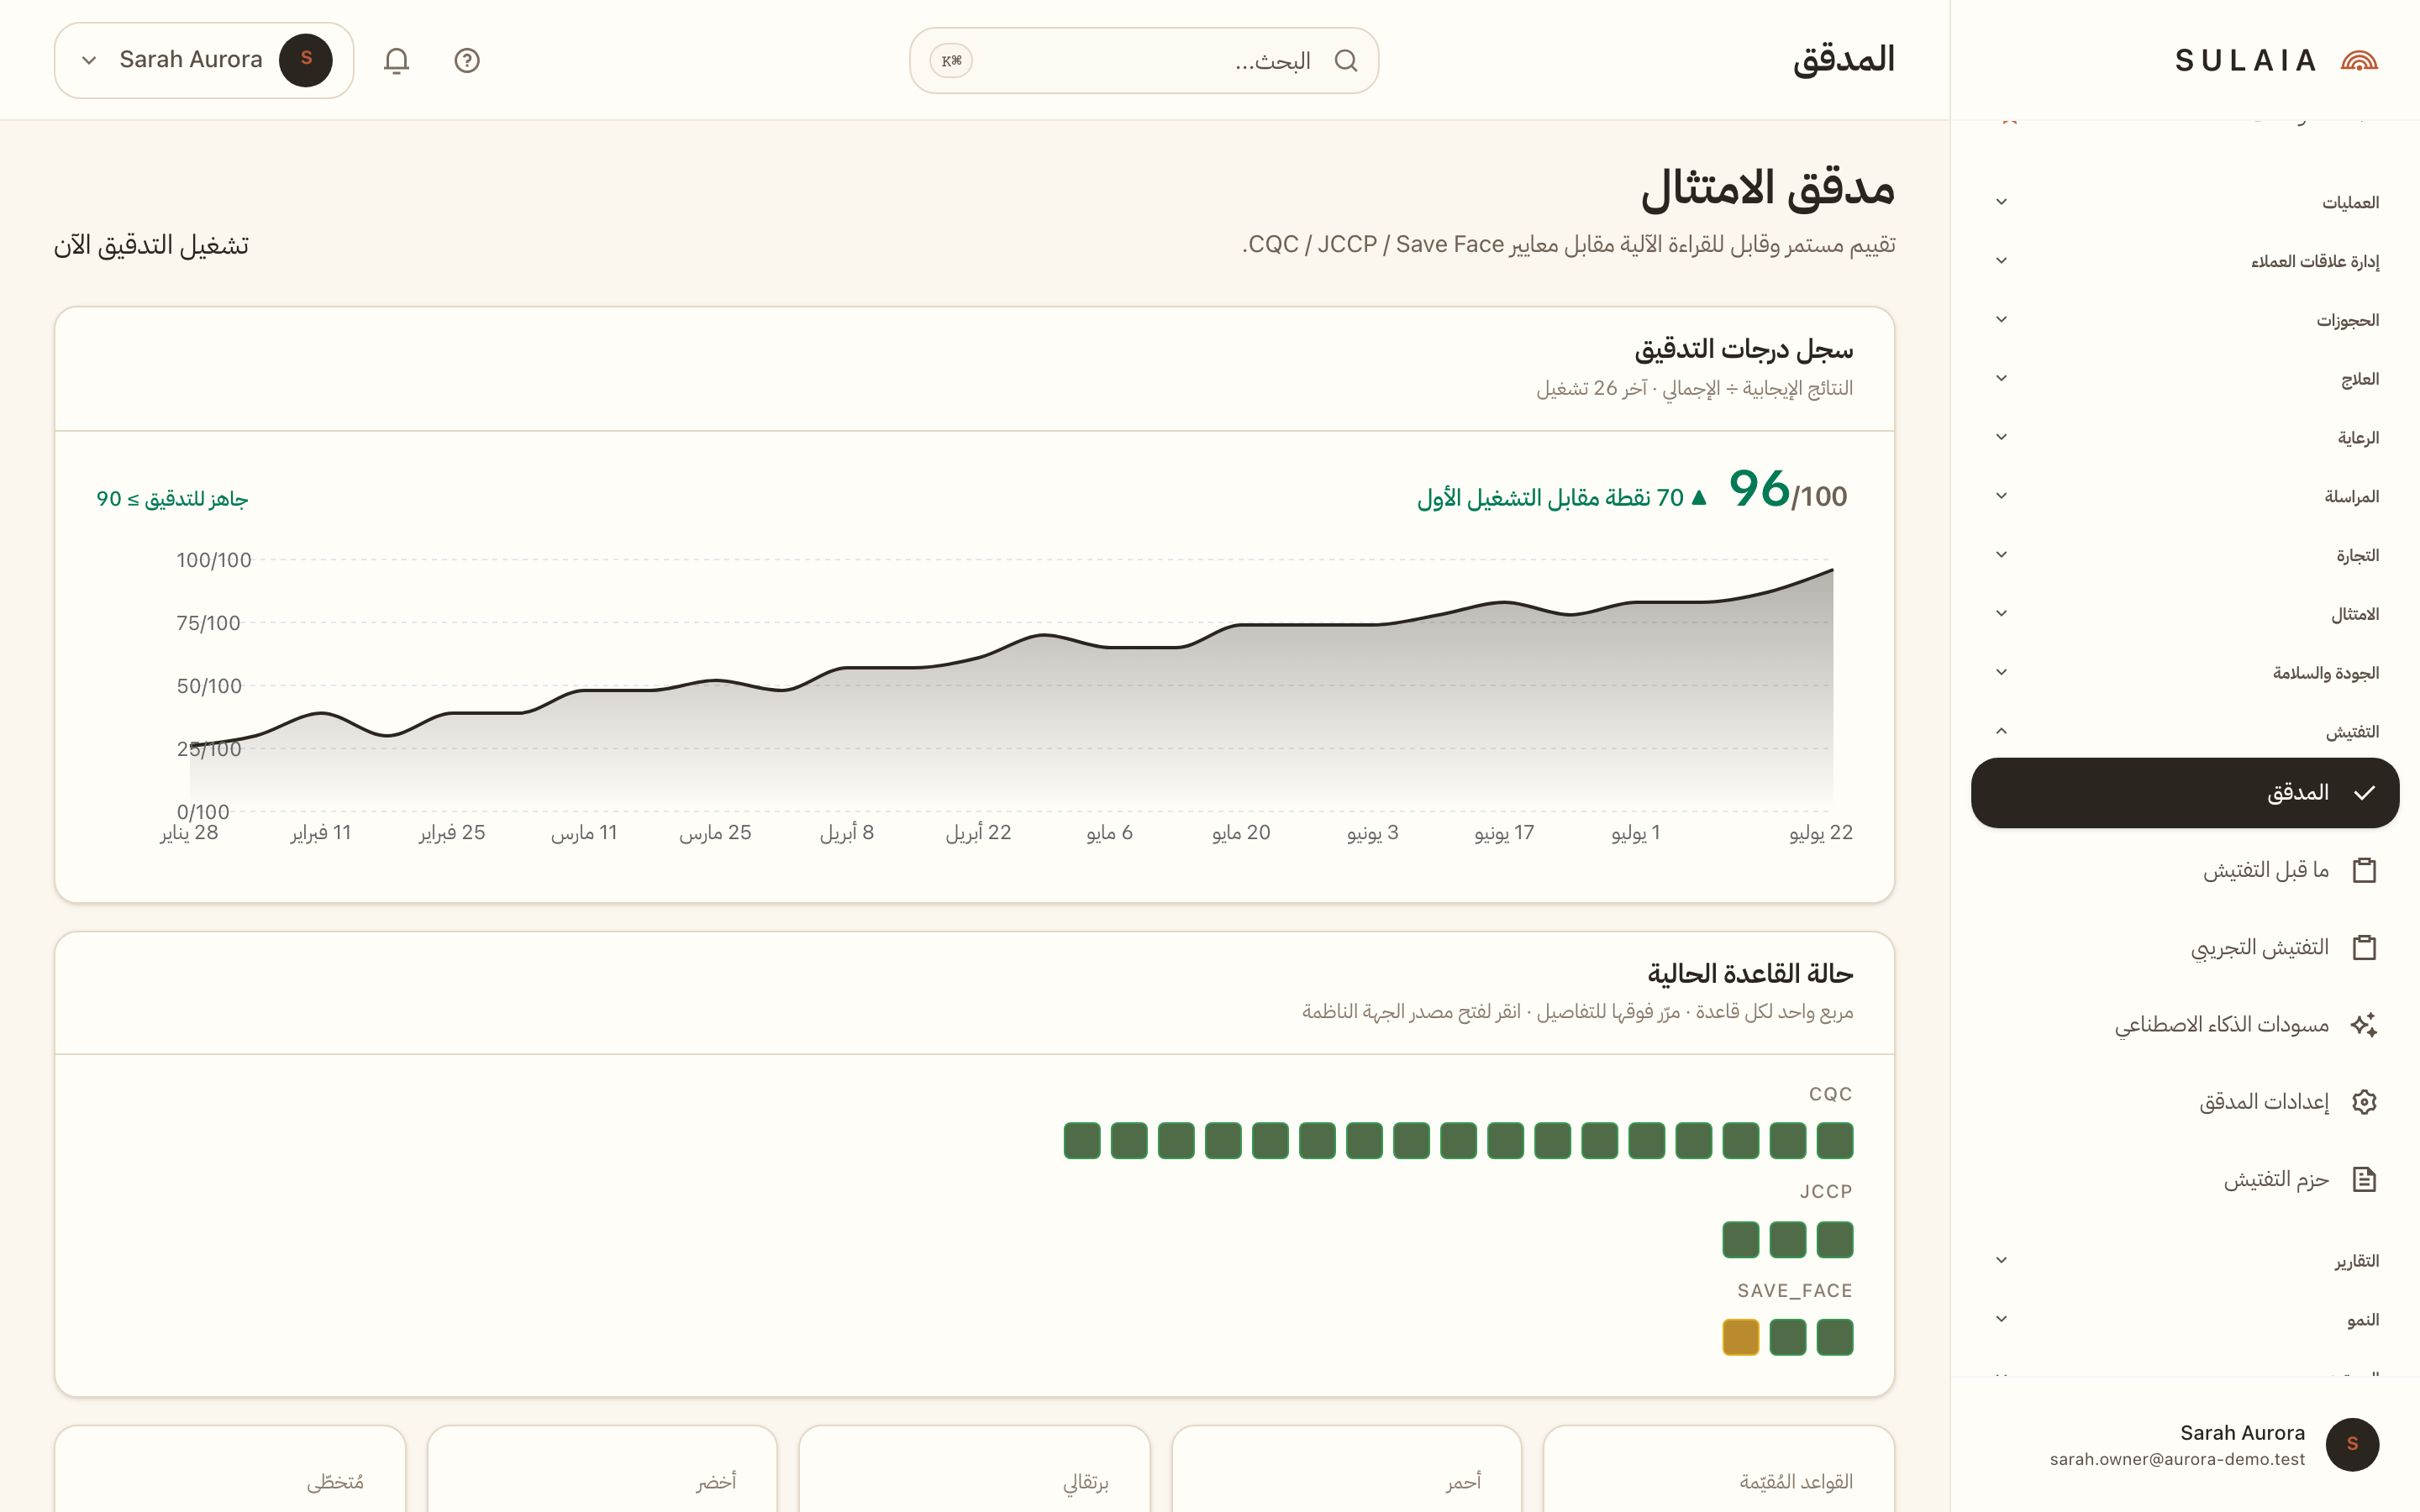This screenshot has width=2420, height=1512.
Task: Click the برتقالي summary card
Action: coord(974,1469)
